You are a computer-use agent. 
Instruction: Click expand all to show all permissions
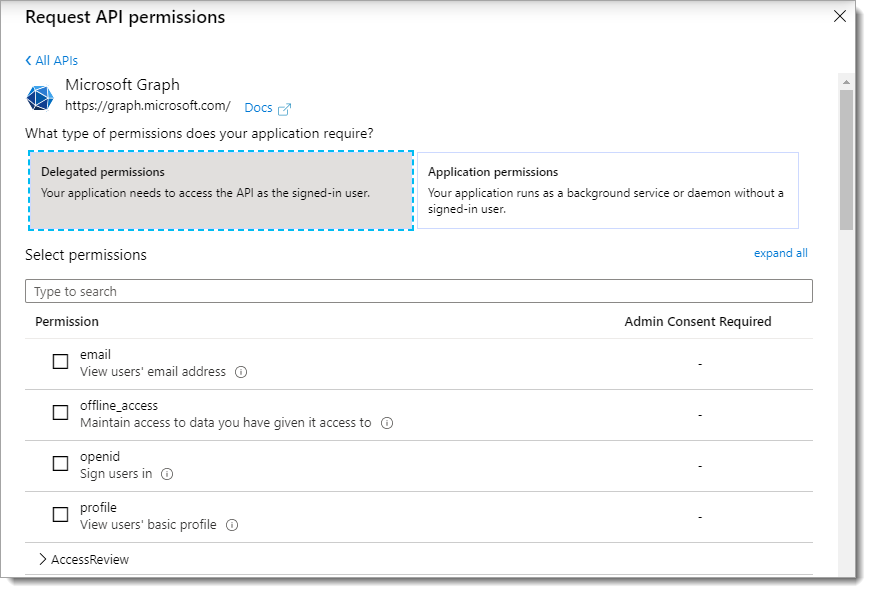click(x=780, y=253)
